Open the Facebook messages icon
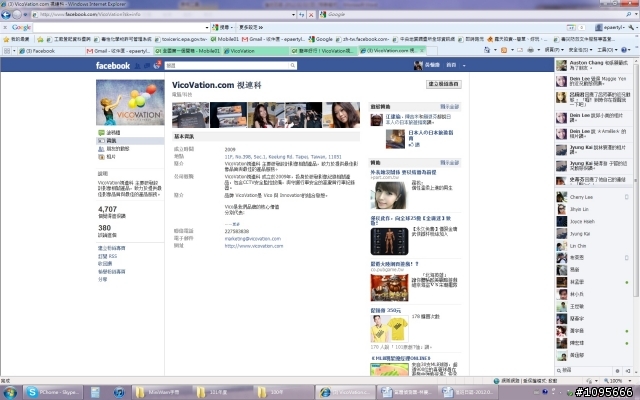The image size is (640, 400). [147, 65]
